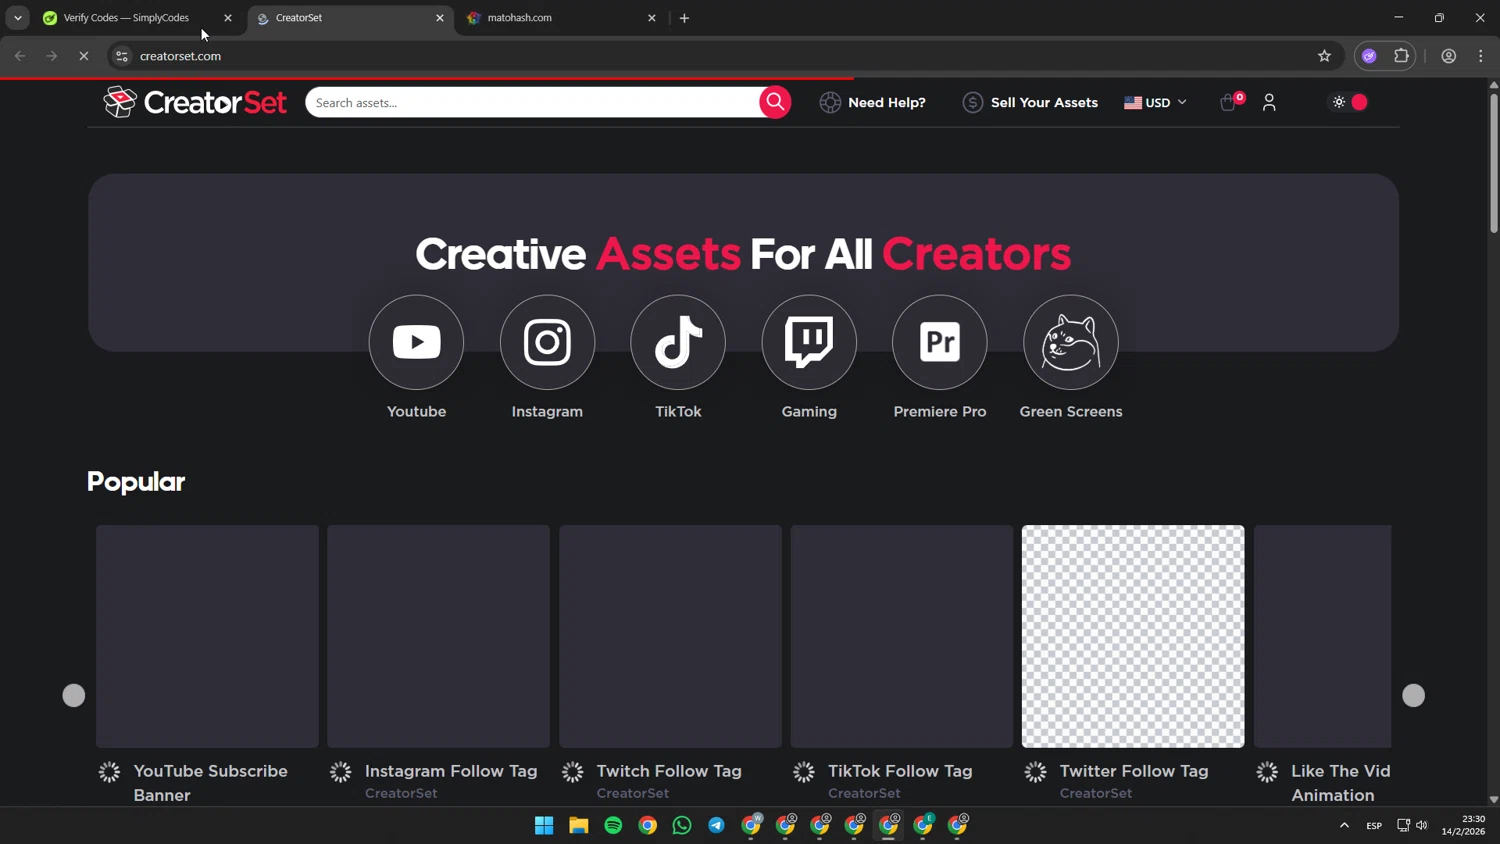1500x844 pixels.
Task: Click the red search magnifier button
Action: [x=775, y=102]
